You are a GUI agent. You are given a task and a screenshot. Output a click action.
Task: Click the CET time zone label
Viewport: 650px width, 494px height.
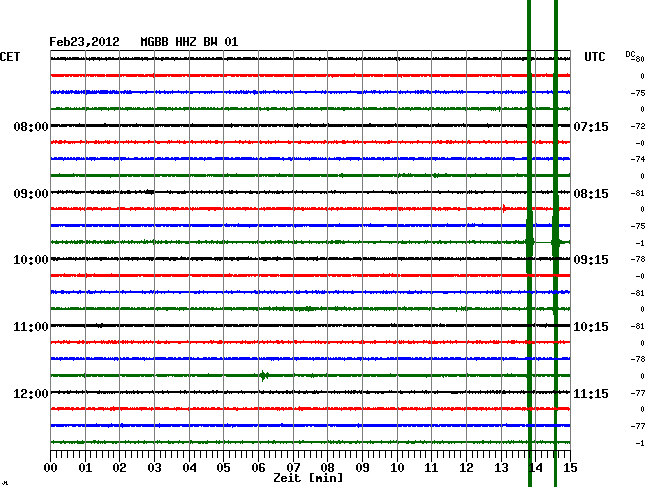pos(10,57)
